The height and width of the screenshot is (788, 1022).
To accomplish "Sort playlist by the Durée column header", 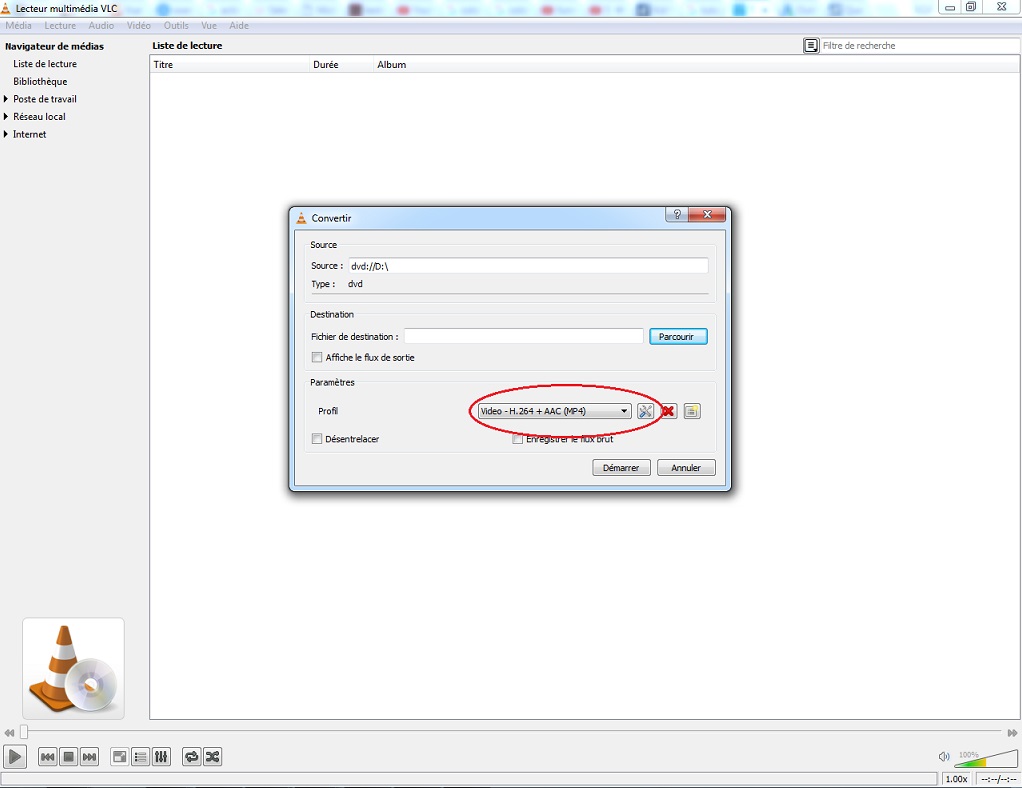I will [341, 65].
